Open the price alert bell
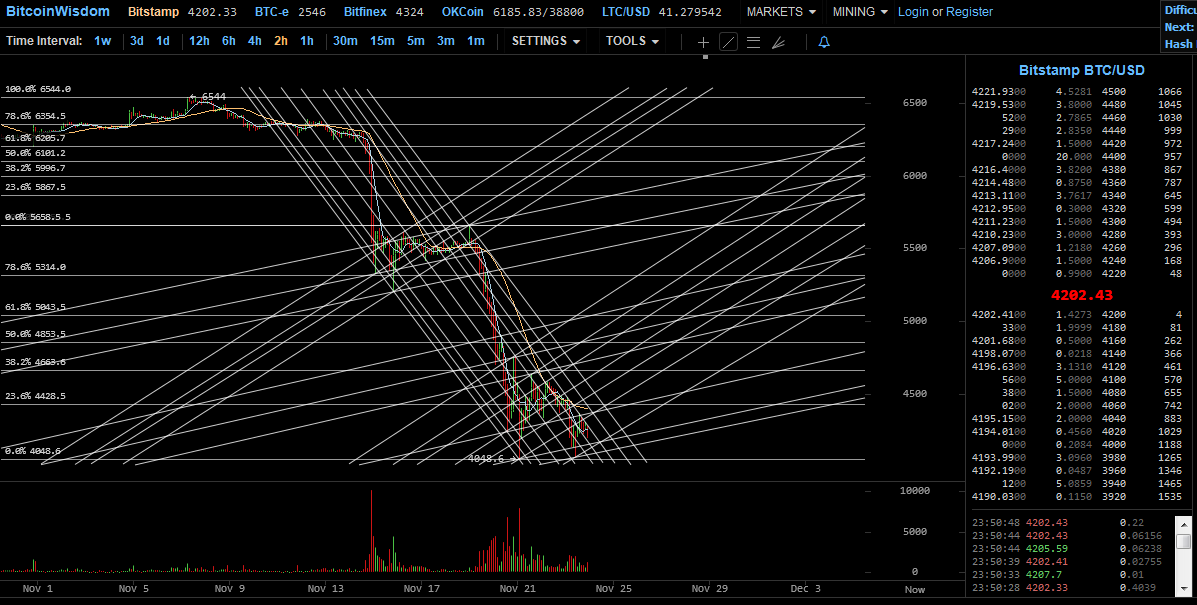This screenshot has width=1197, height=605. click(824, 42)
